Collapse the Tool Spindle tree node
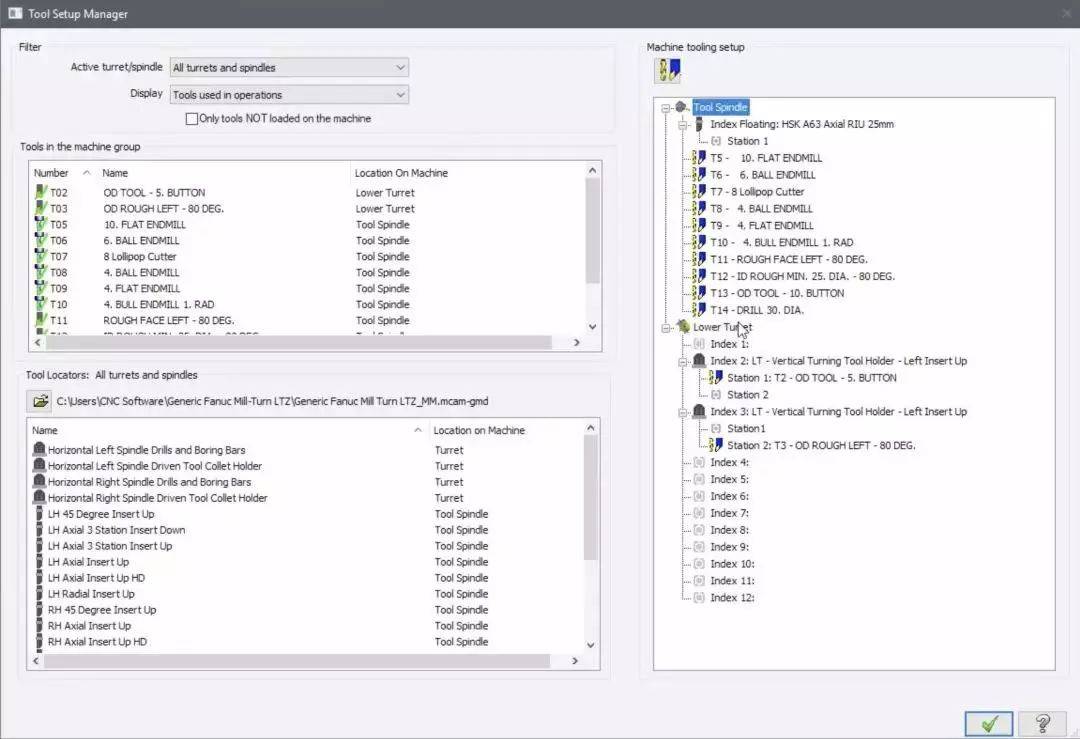 click(665, 107)
